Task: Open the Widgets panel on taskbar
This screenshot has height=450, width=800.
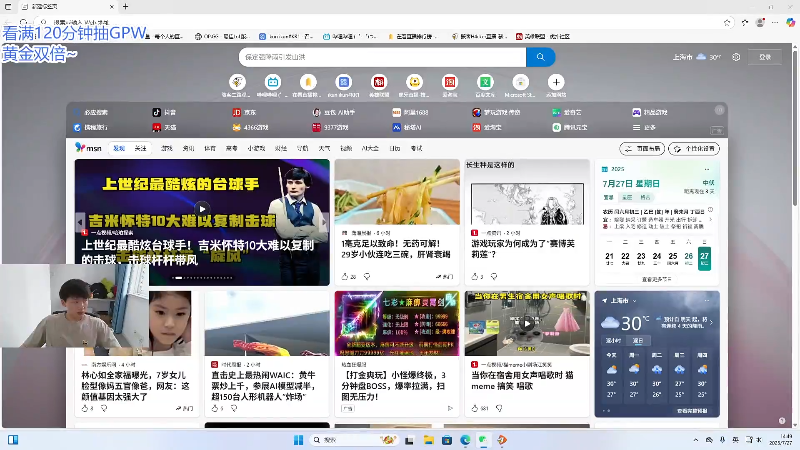Action: point(13,440)
